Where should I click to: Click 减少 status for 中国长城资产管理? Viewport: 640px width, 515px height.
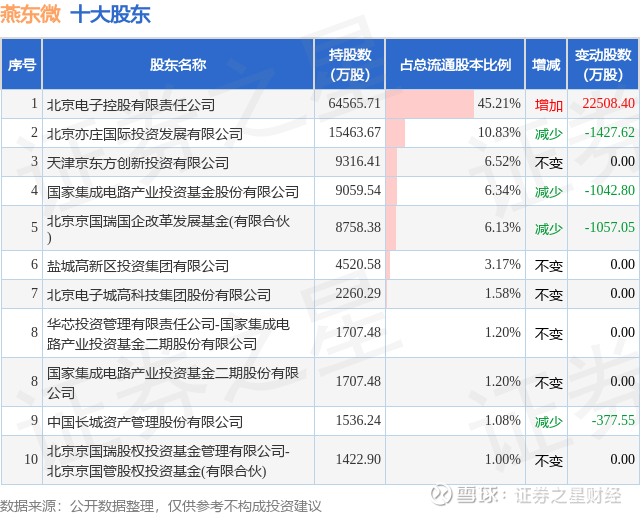pyautogui.click(x=549, y=422)
